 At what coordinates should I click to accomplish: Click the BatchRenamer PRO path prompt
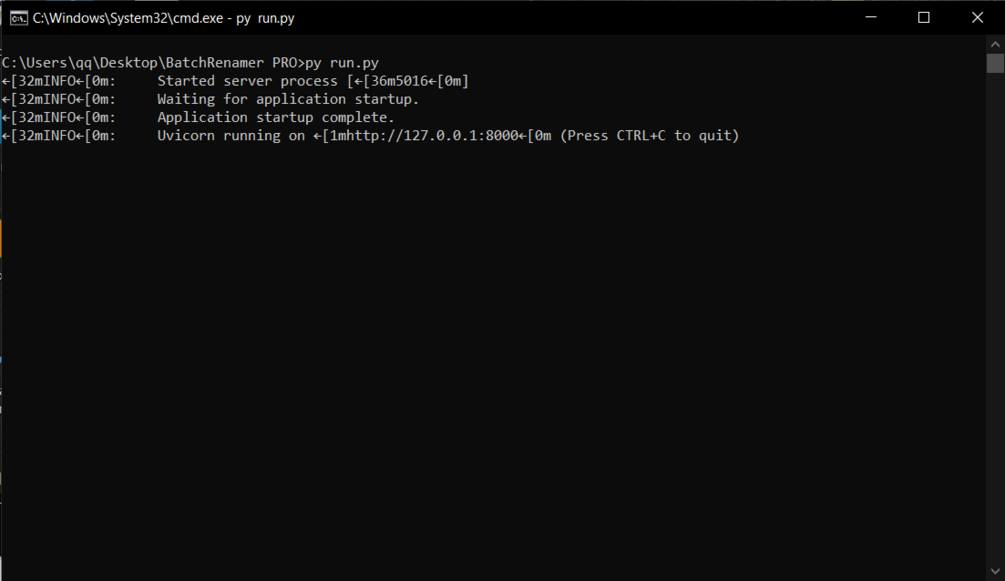153,63
